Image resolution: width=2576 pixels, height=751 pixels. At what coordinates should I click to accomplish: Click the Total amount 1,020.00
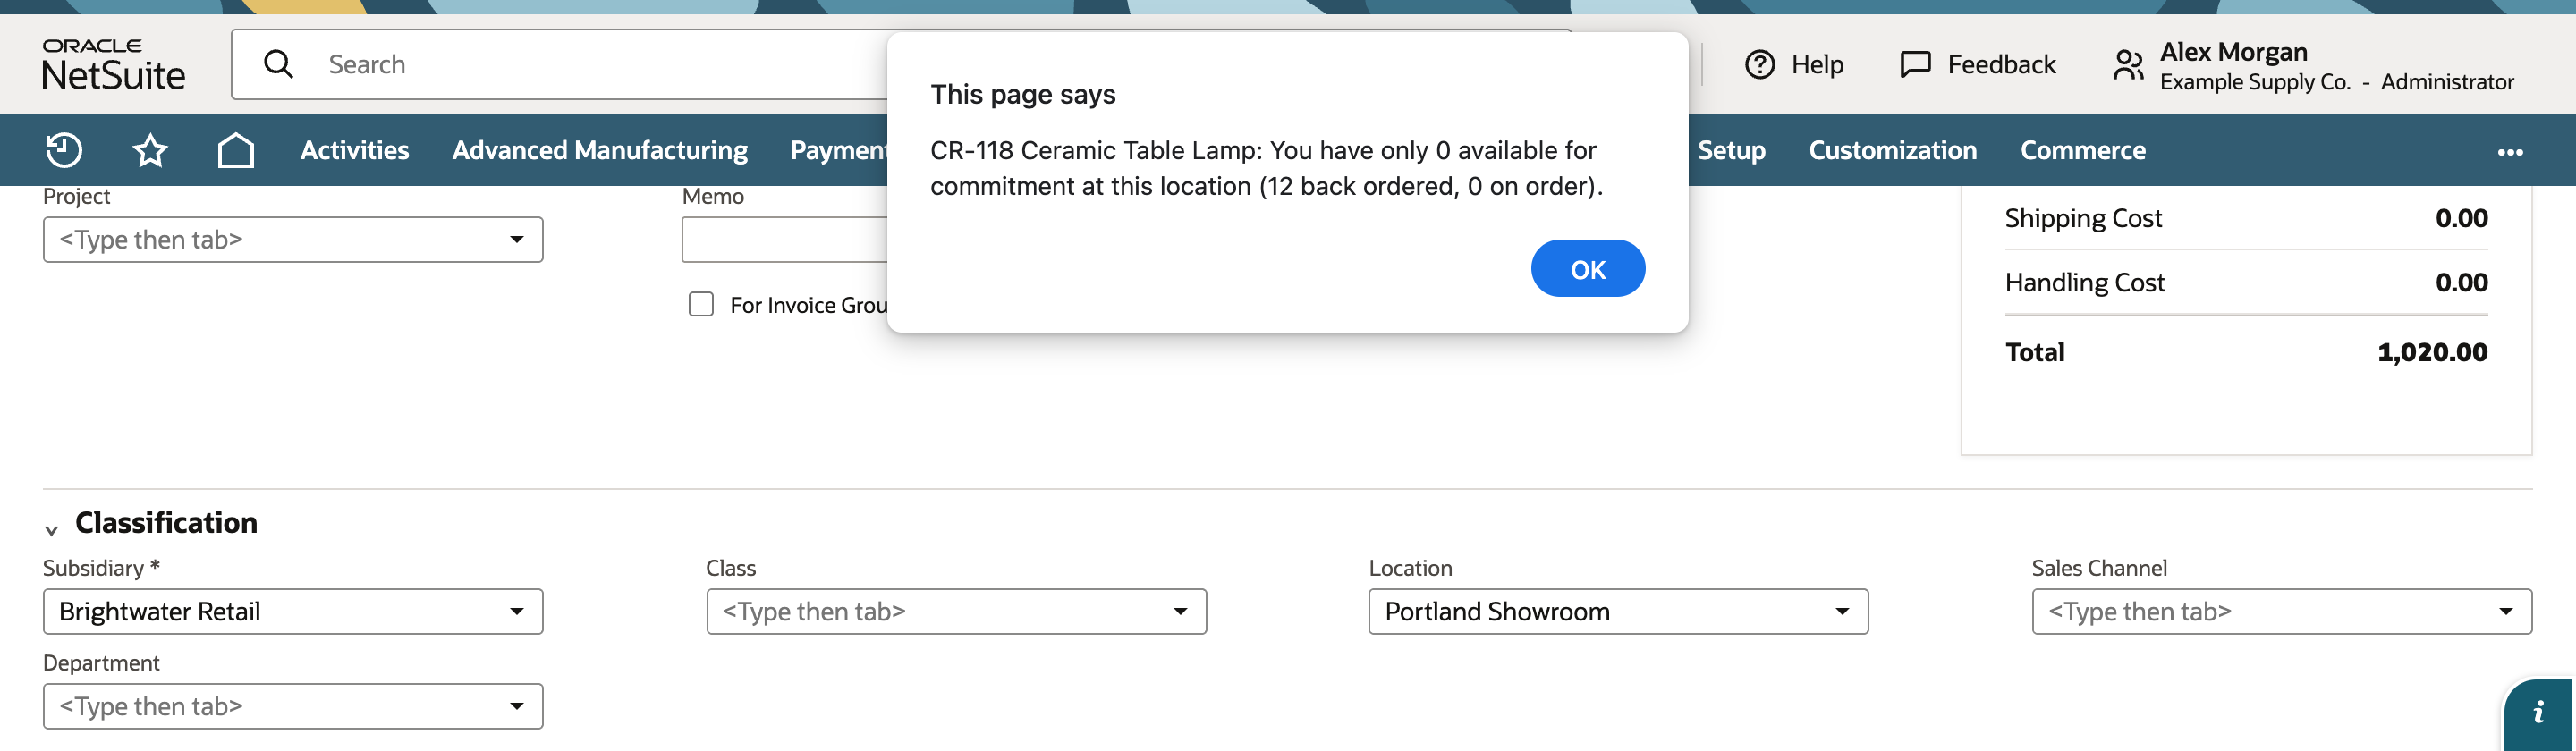tap(2432, 352)
